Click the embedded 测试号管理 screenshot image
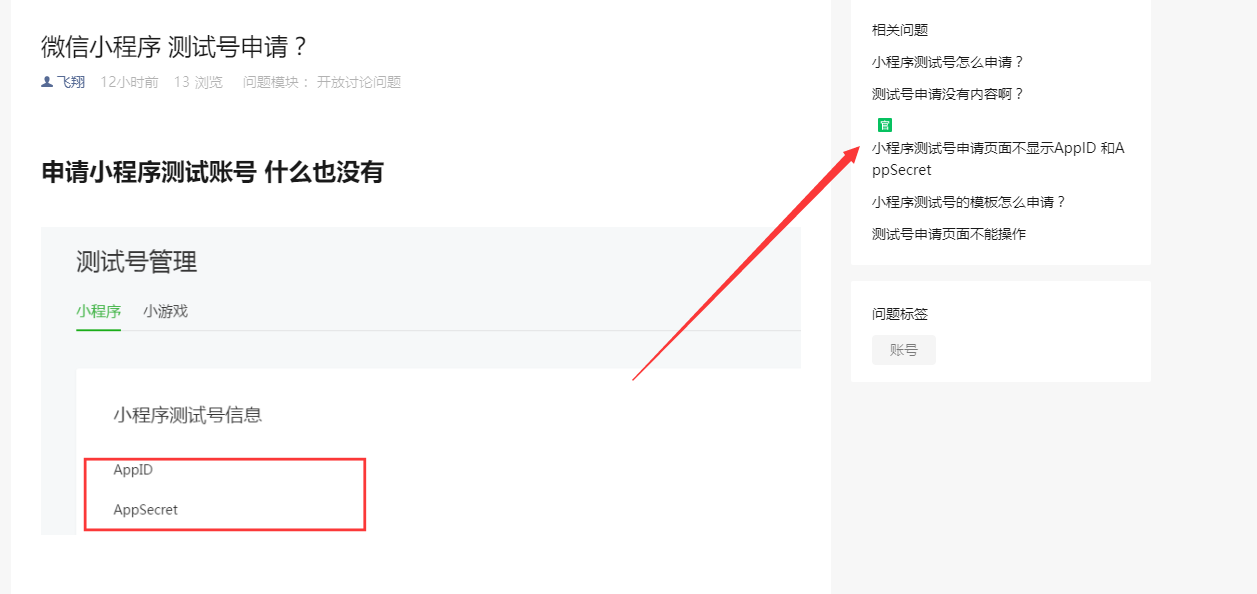 (x=421, y=381)
